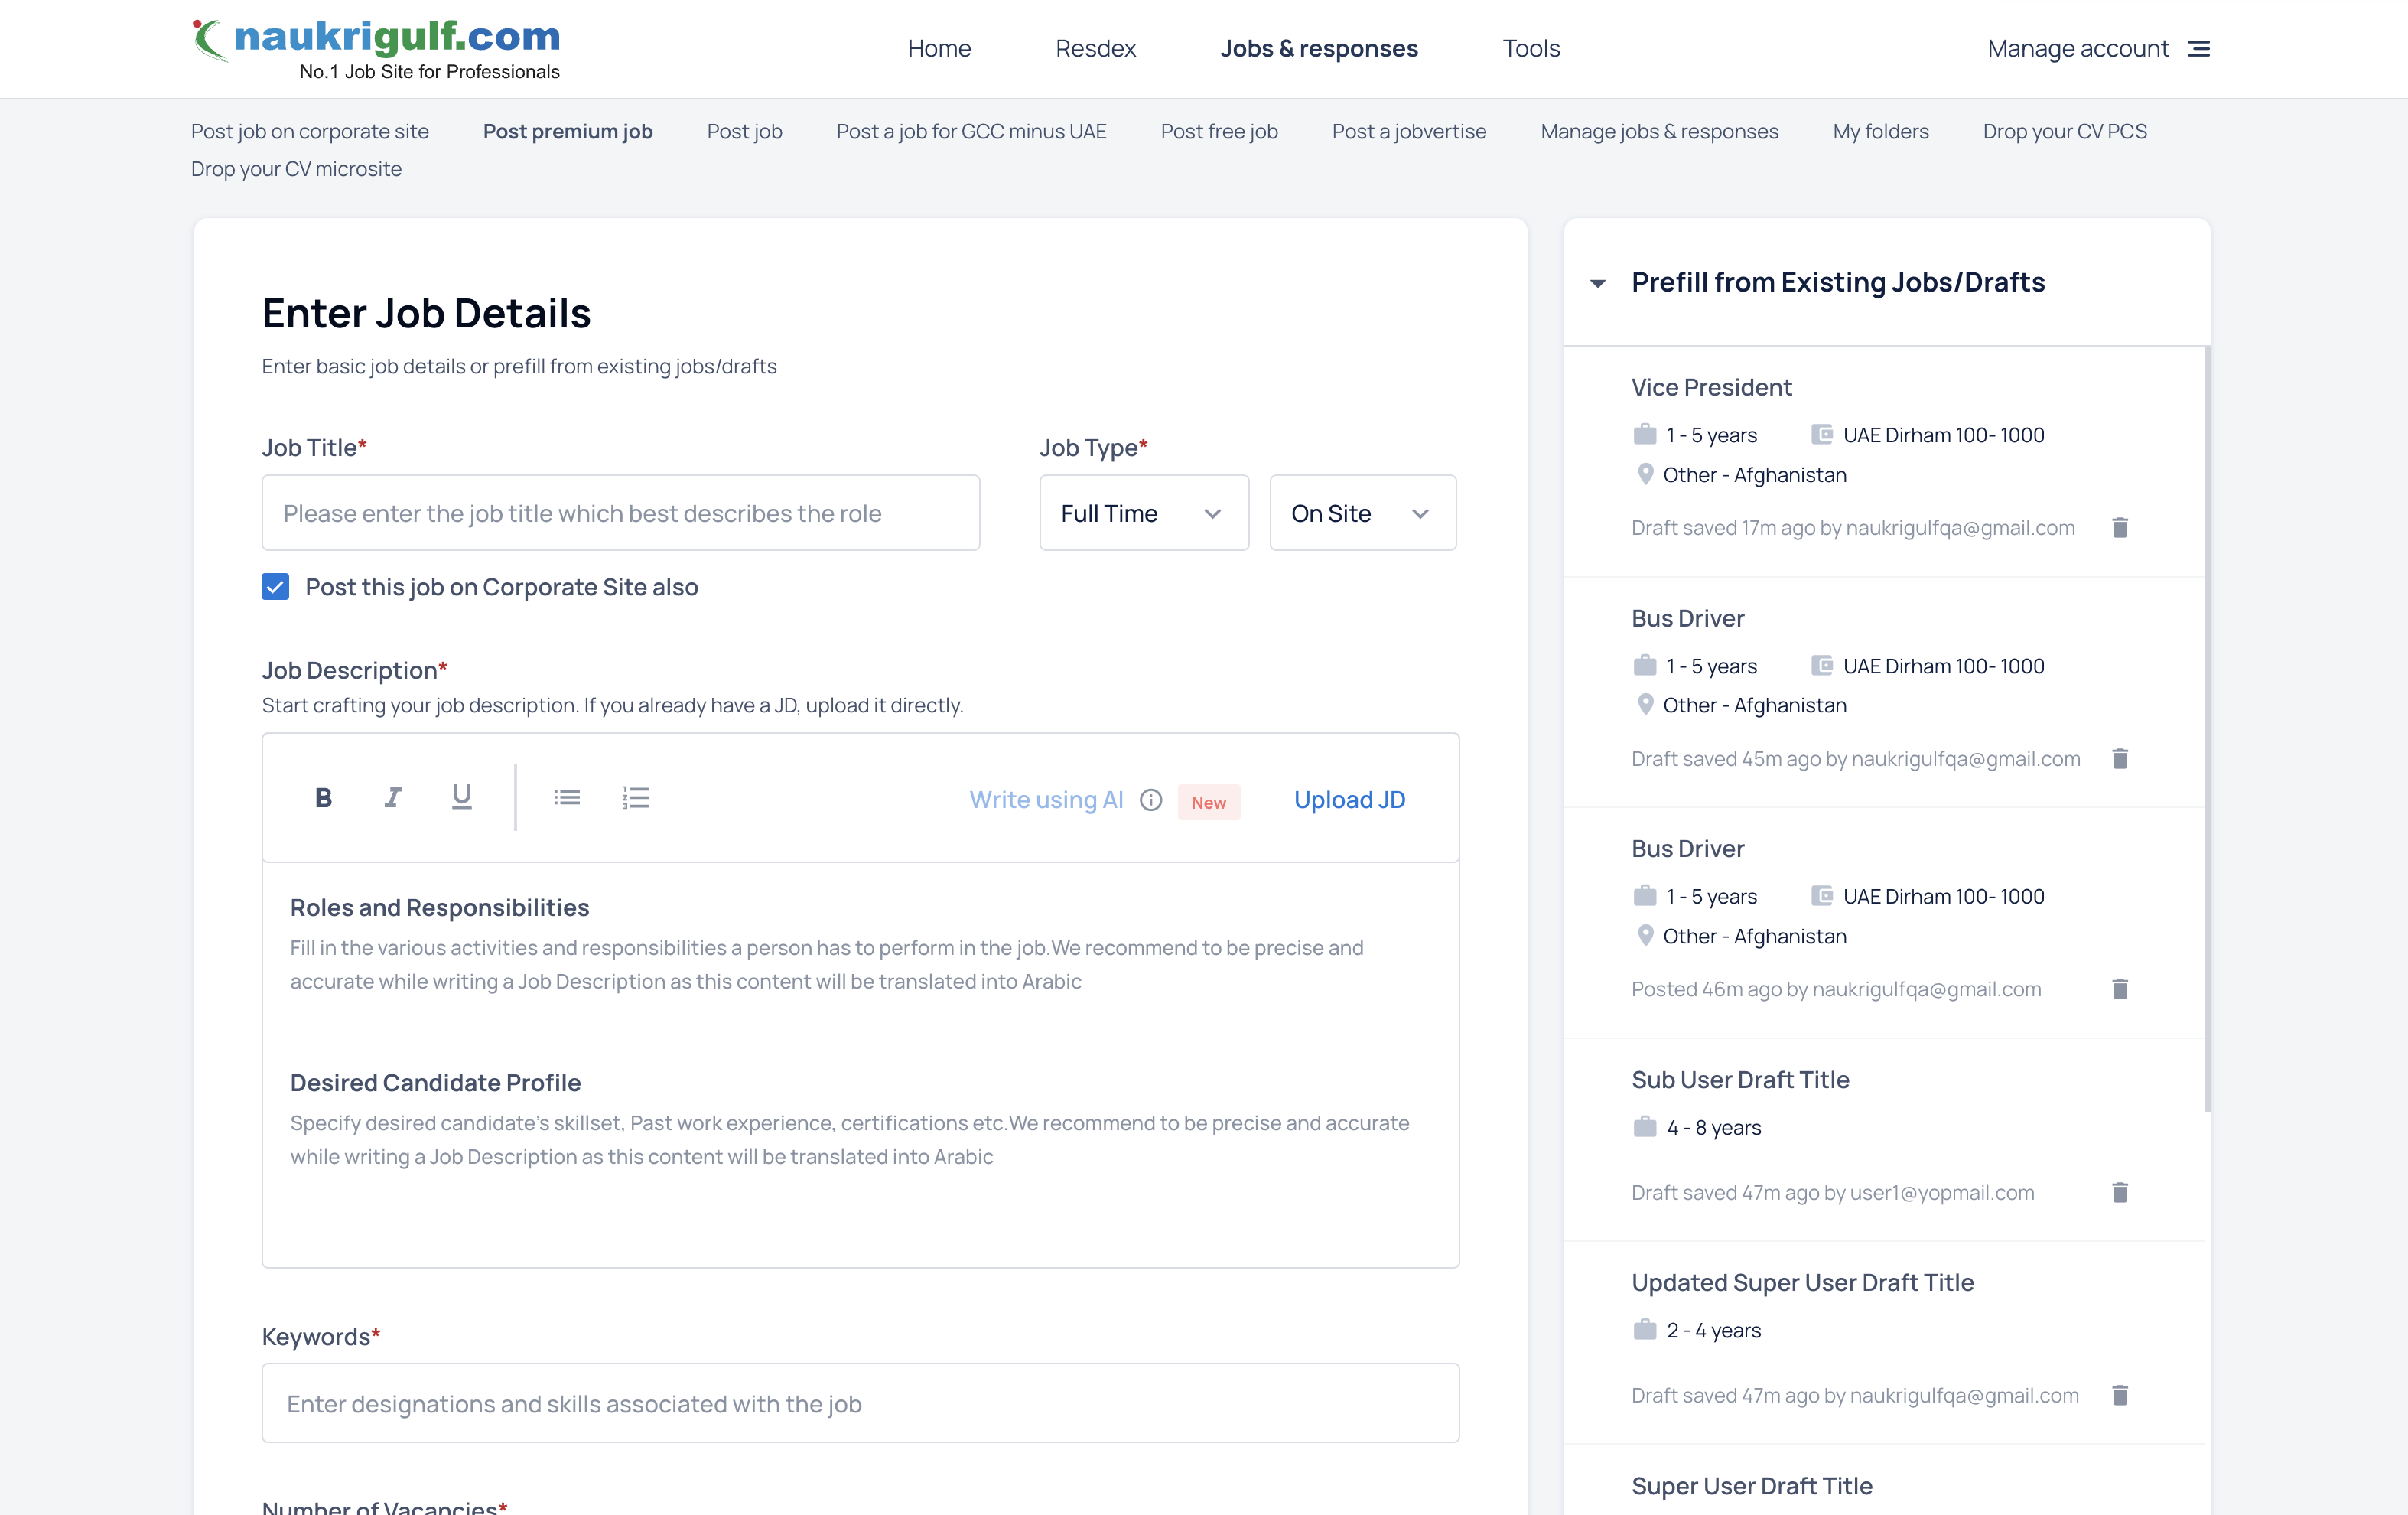Delete the Bus Driver job posted 46m ago
Viewport: 2408px width, 1515px height.
click(x=2120, y=989)
